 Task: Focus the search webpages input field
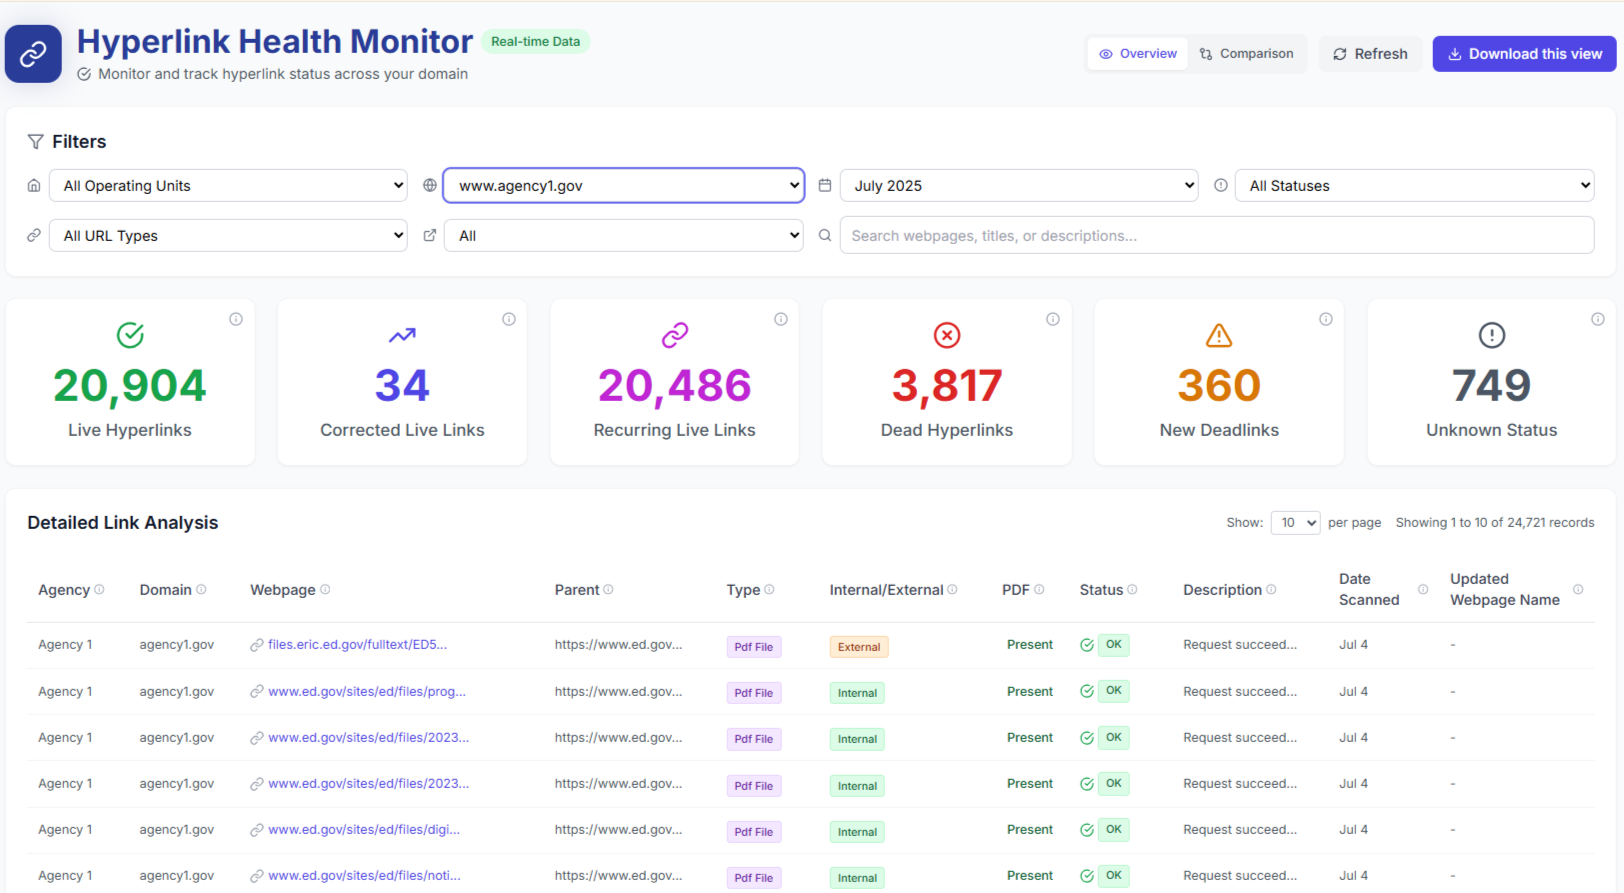(1216, 236)
